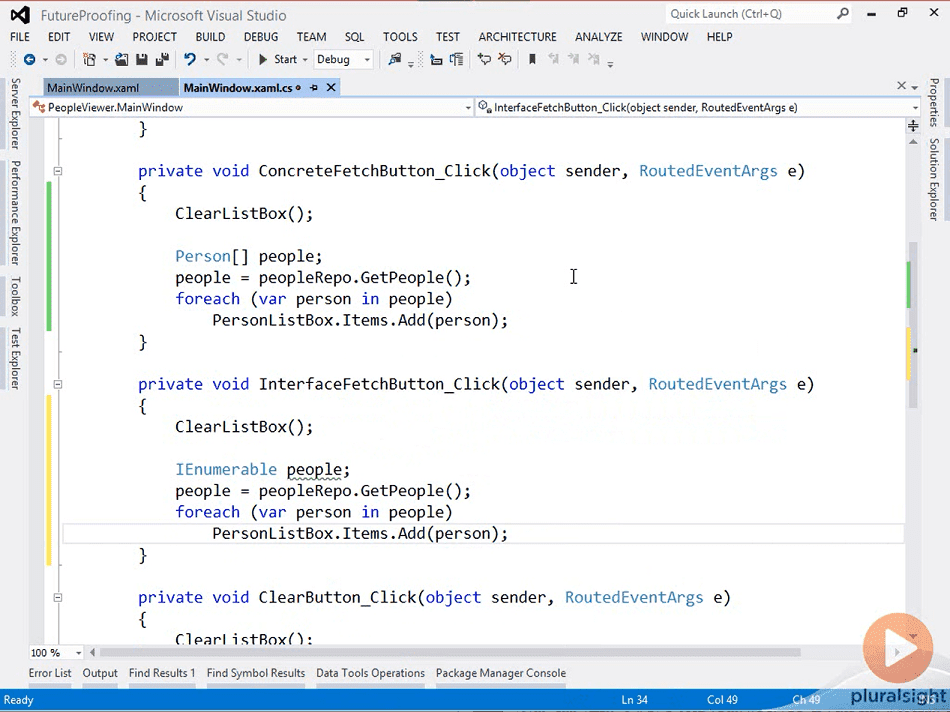Expand the Test Explorer side panel
Viewport: 950px width, 712px height.
(x=15, y=358)
